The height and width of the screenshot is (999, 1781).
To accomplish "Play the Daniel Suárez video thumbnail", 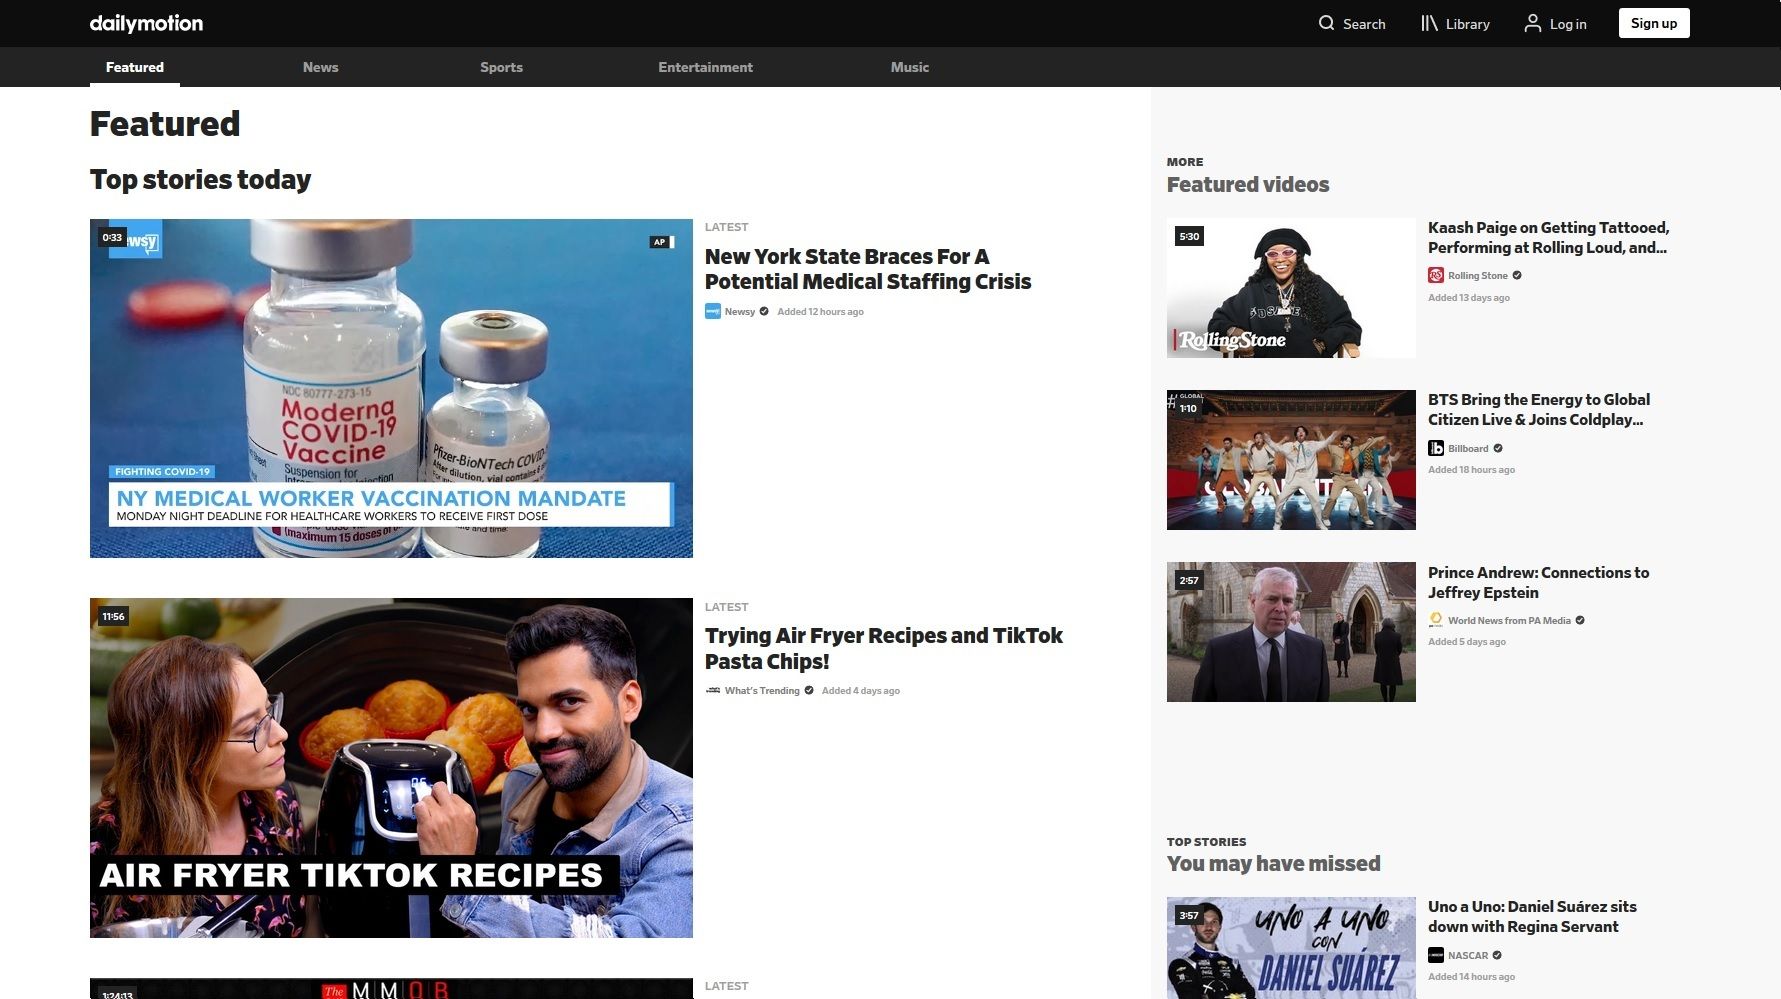I will (x=1291, y=948).
